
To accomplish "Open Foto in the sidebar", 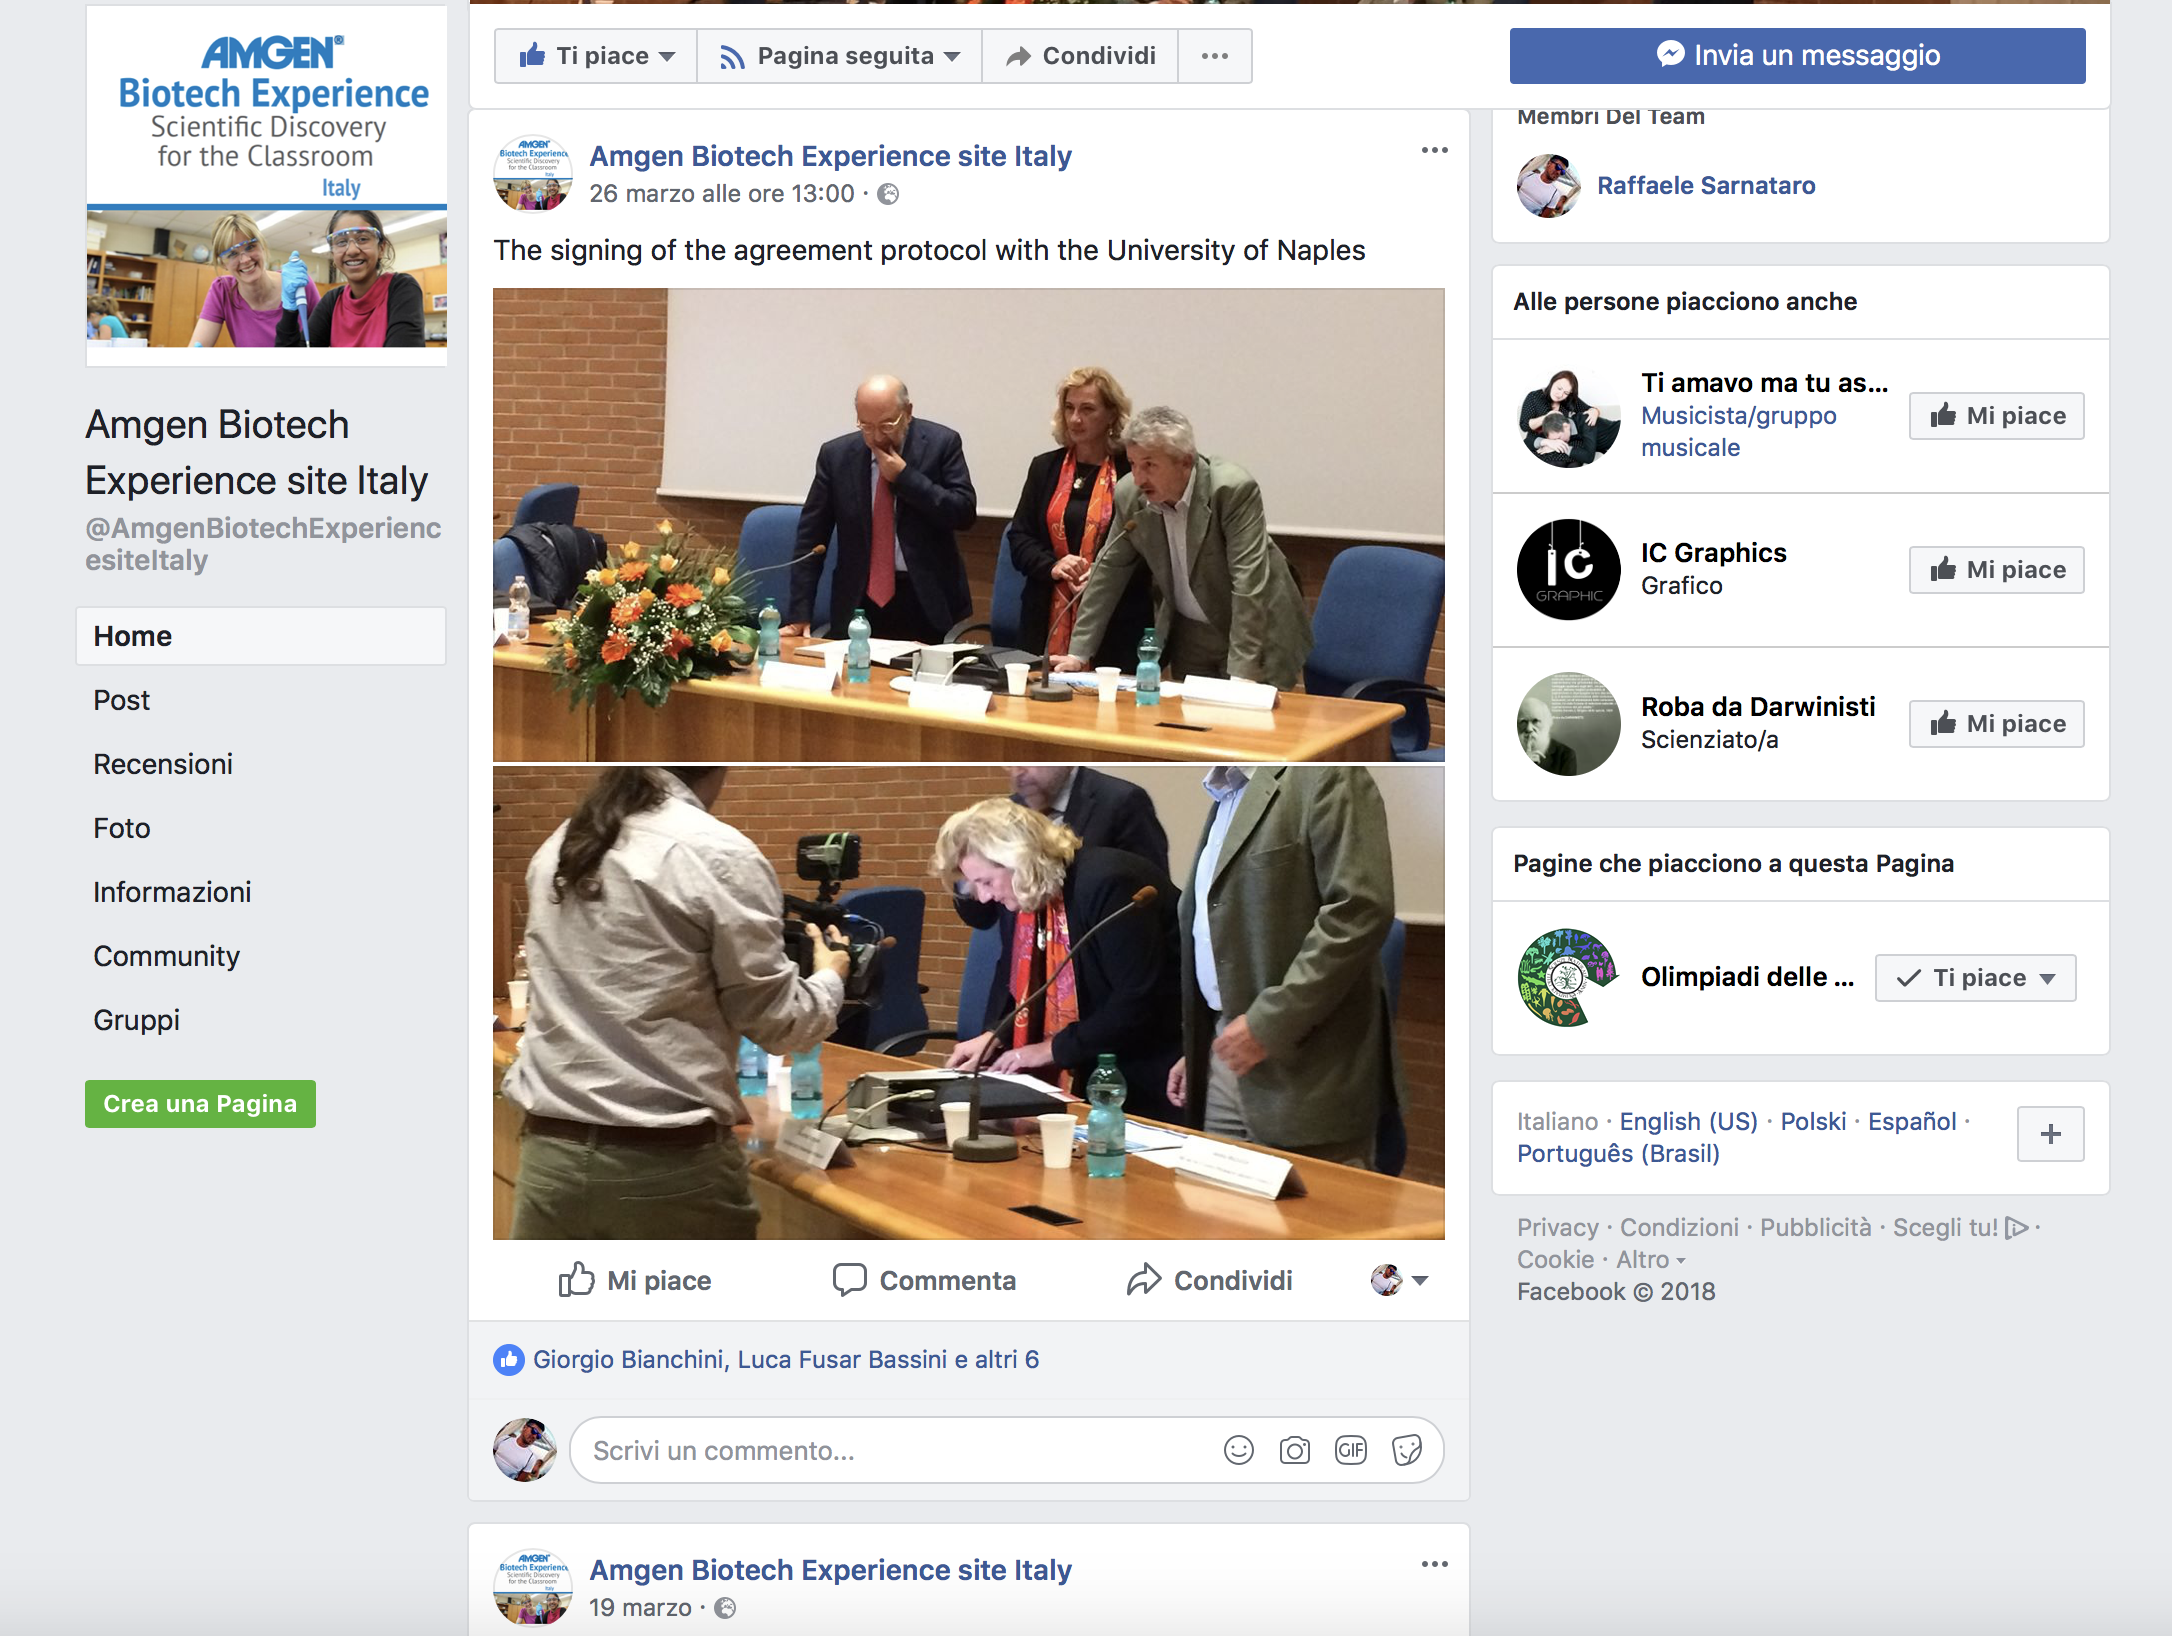I will pyautogui.click(x=121, y=828).
